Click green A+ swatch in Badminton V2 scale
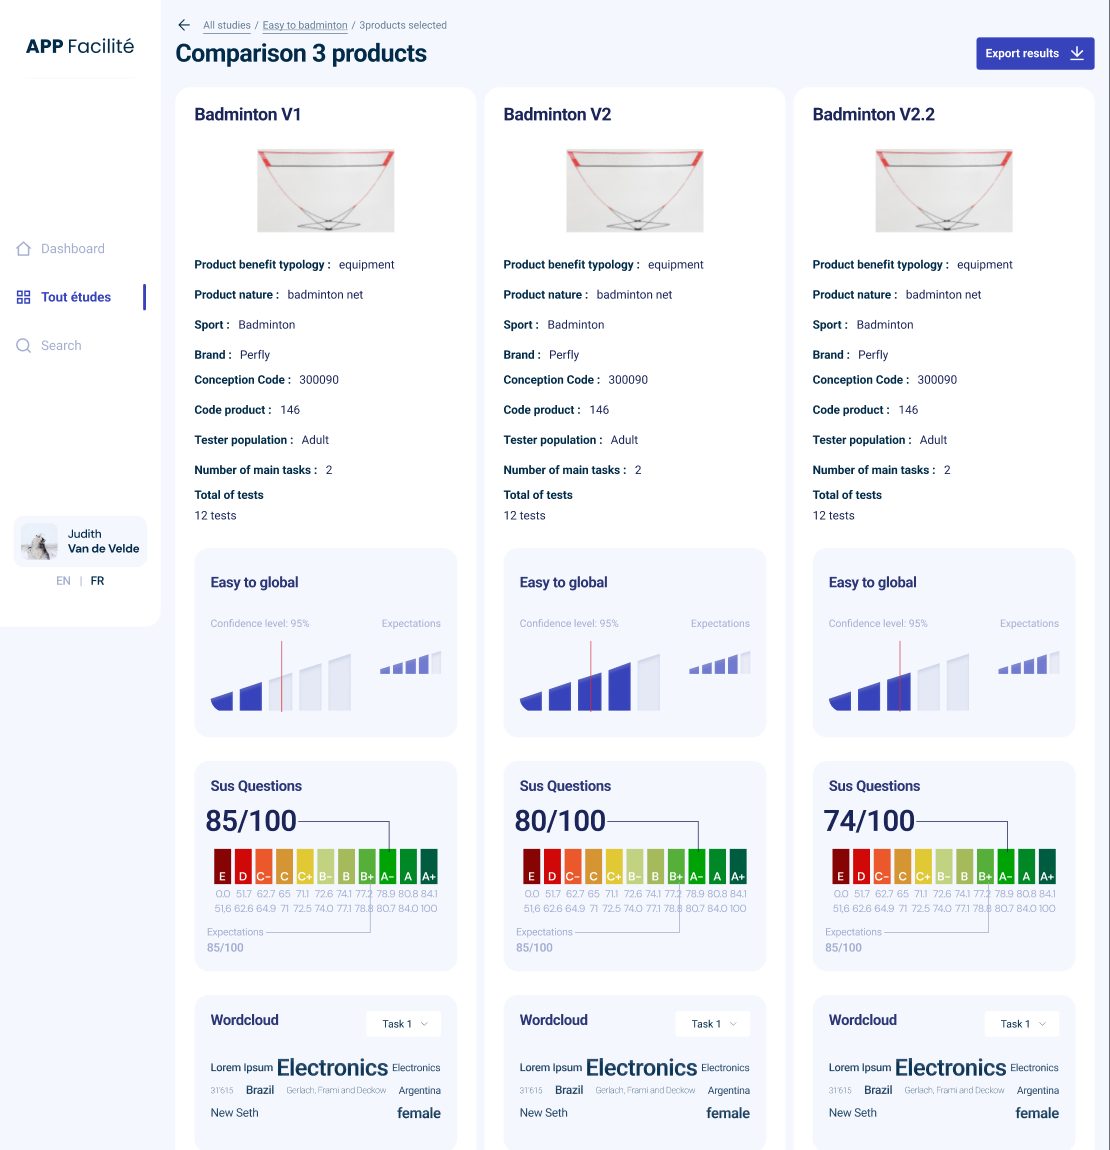Screen dimensions: 1110x1150 pos(738,866)
